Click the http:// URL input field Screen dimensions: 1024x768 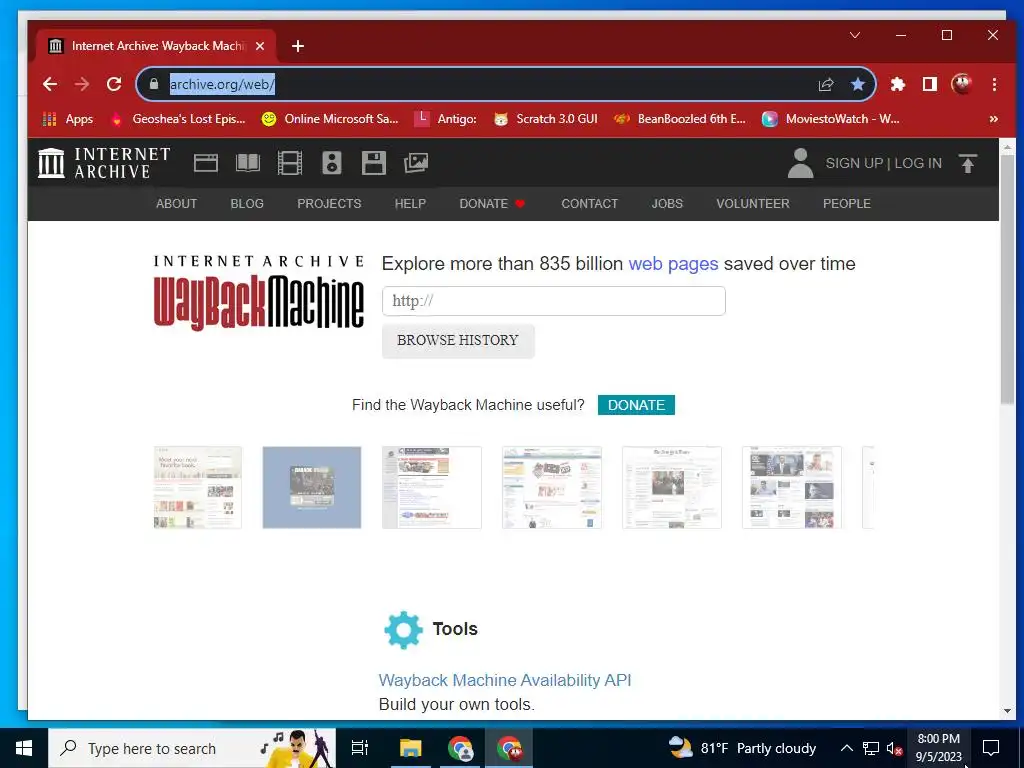[554, 301]
